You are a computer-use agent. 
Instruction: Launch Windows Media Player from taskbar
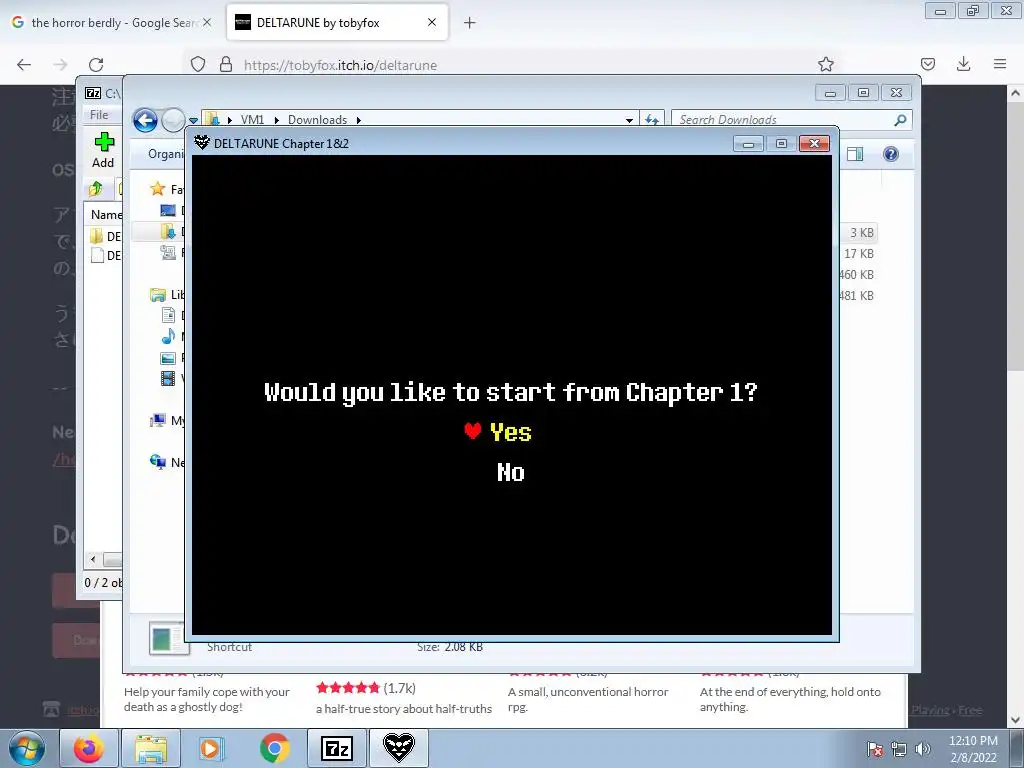click(210, 748)
